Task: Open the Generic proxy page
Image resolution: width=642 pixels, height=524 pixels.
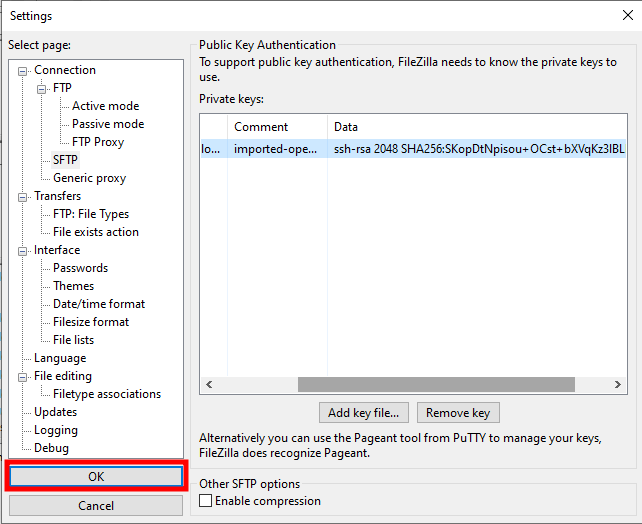Action: (89, 178)
